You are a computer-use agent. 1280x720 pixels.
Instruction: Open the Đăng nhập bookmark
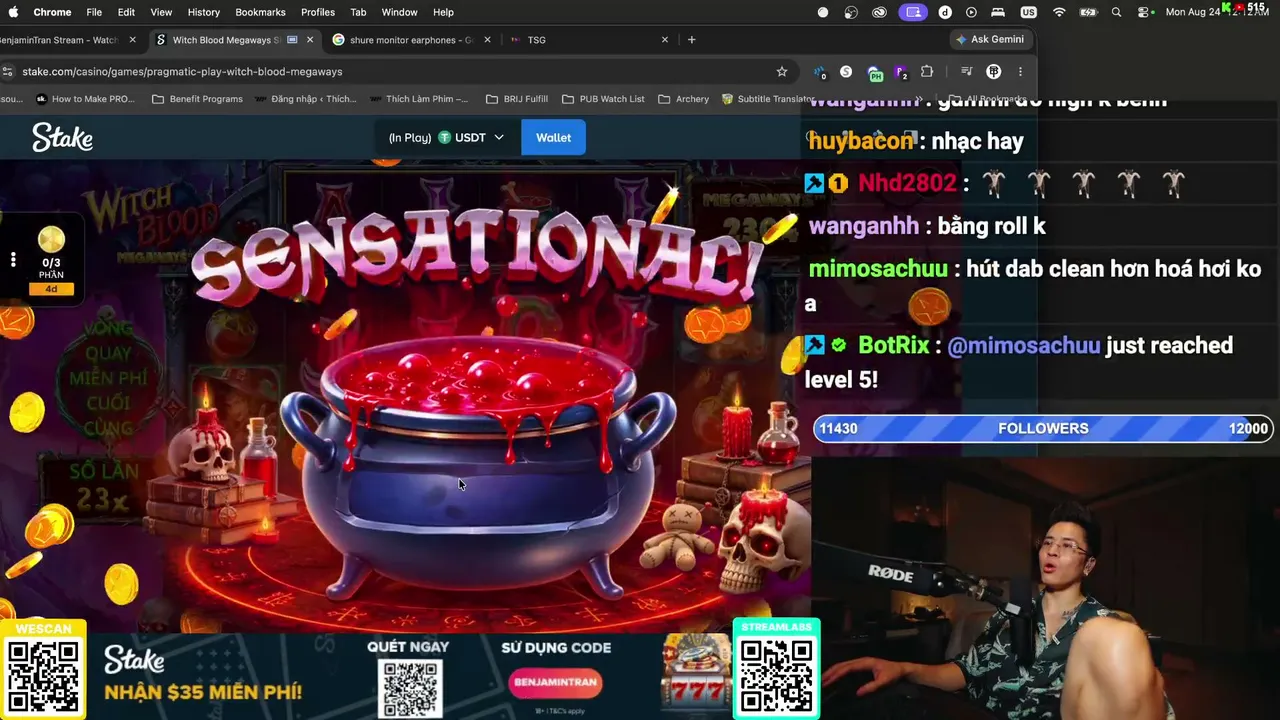click(306, 99)
